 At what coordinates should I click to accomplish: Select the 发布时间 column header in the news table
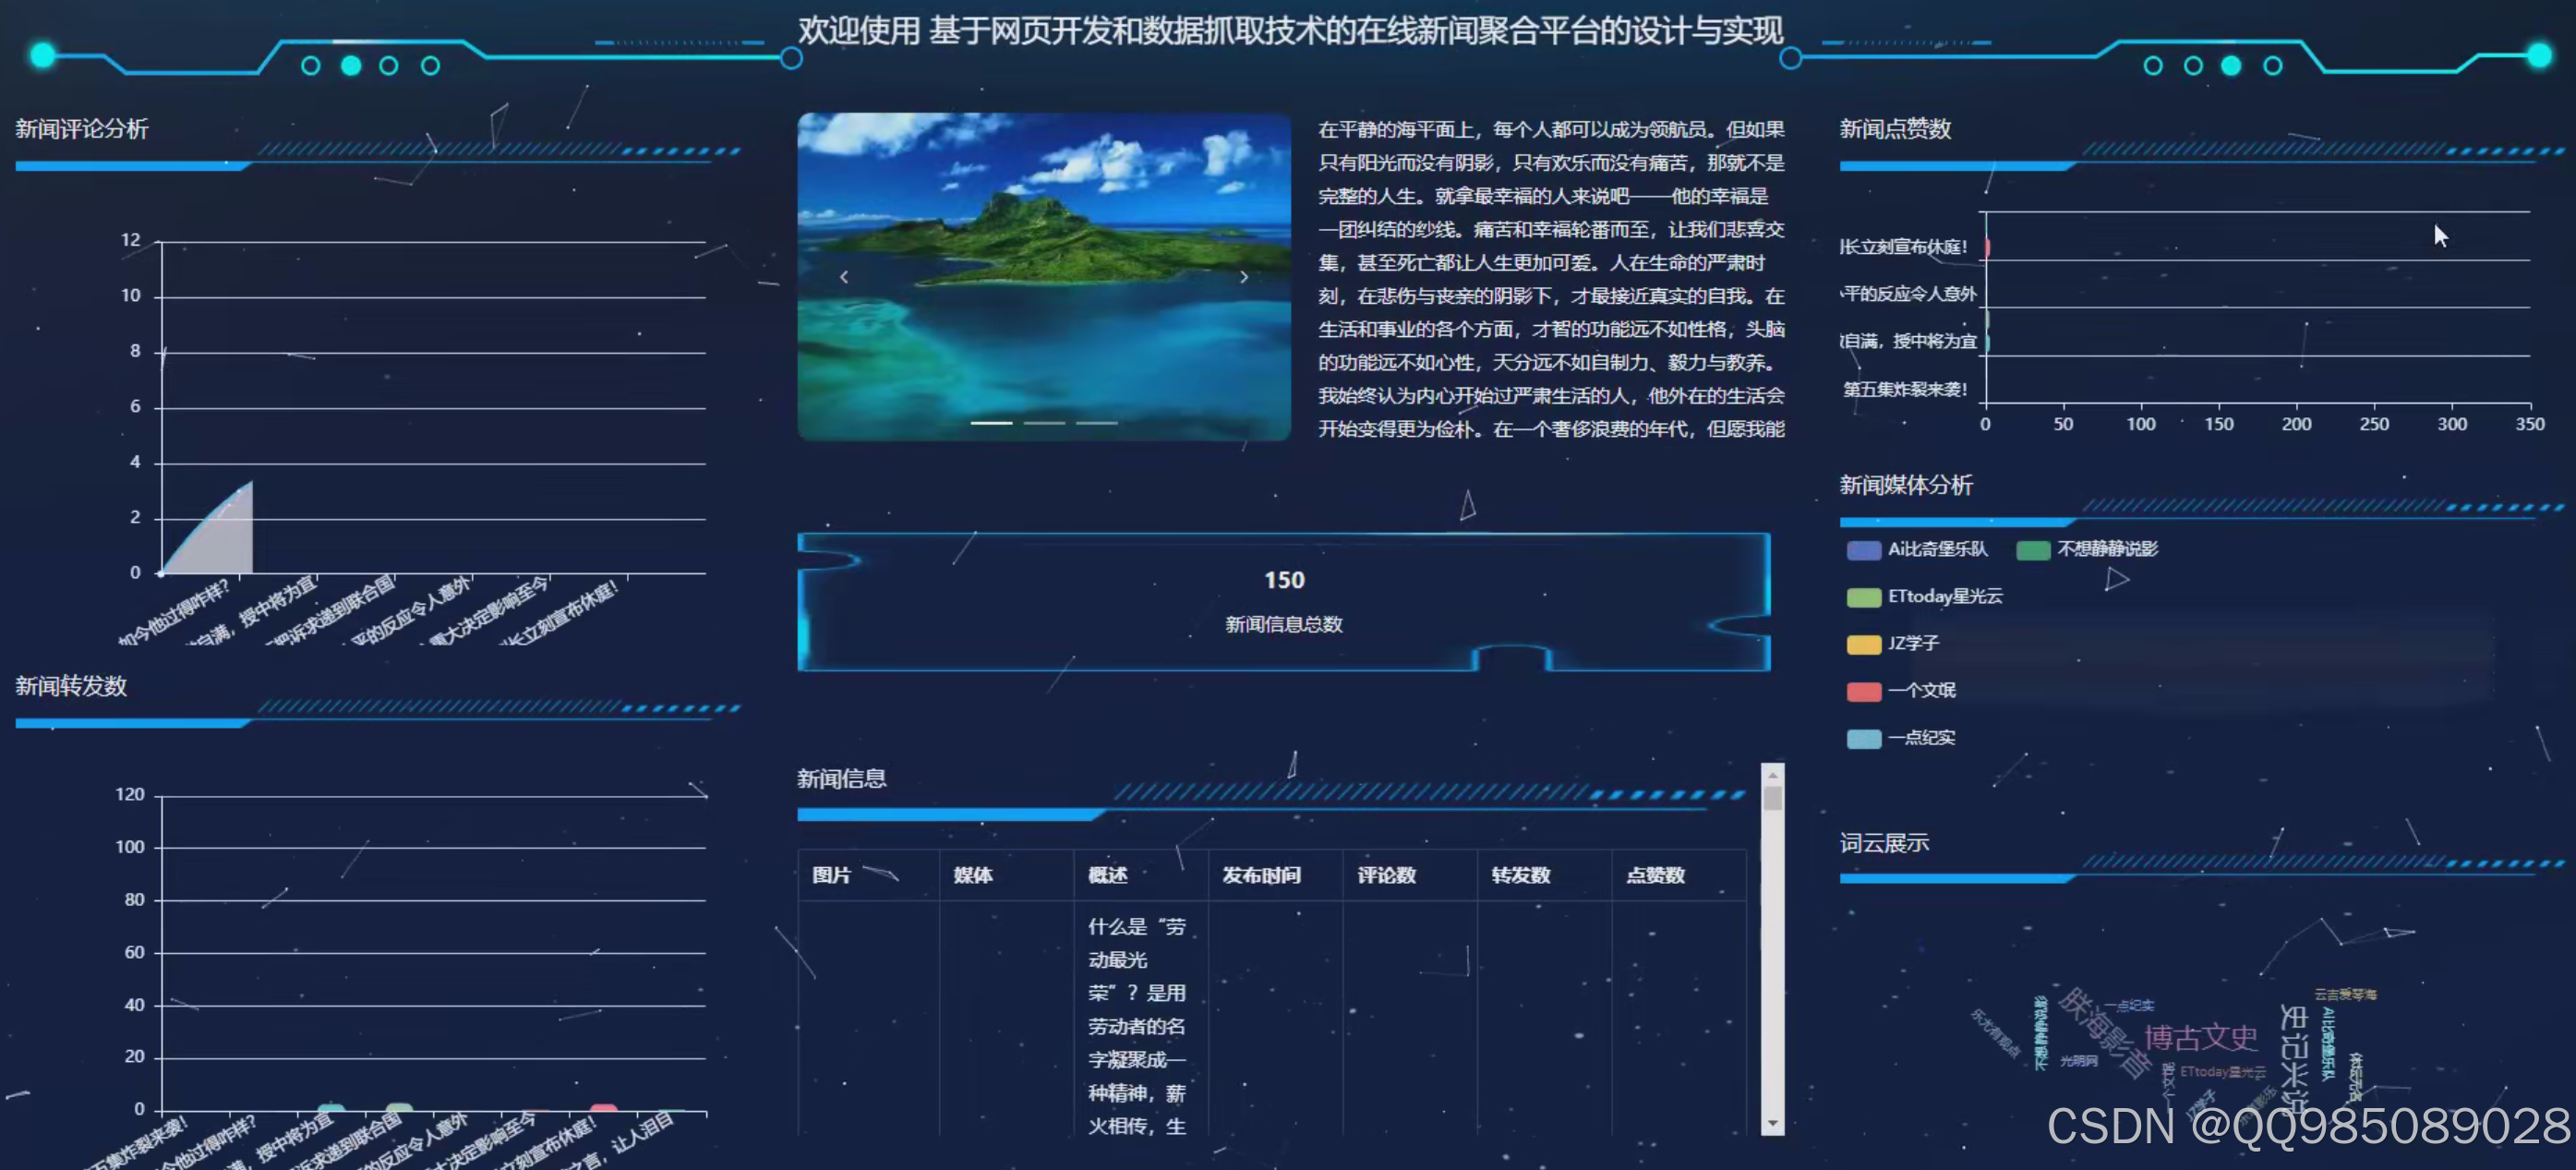[1261, 875]
